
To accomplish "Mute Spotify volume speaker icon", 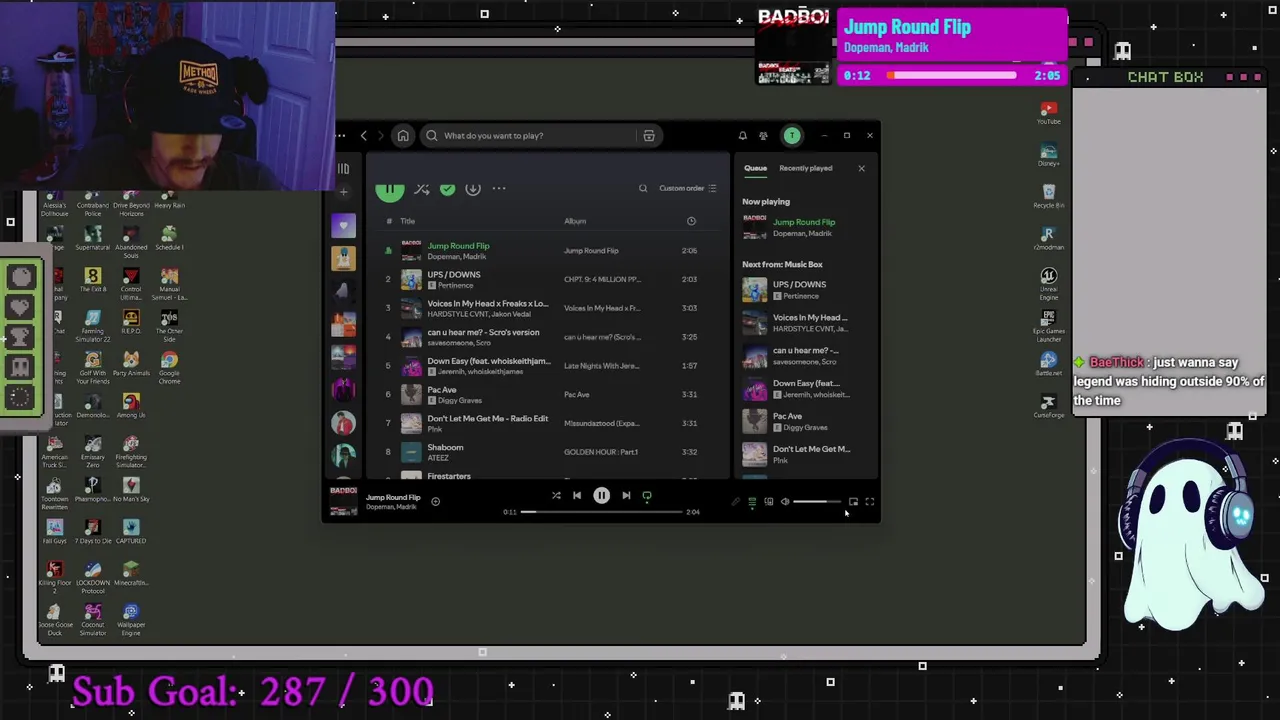I will [785, 502].
